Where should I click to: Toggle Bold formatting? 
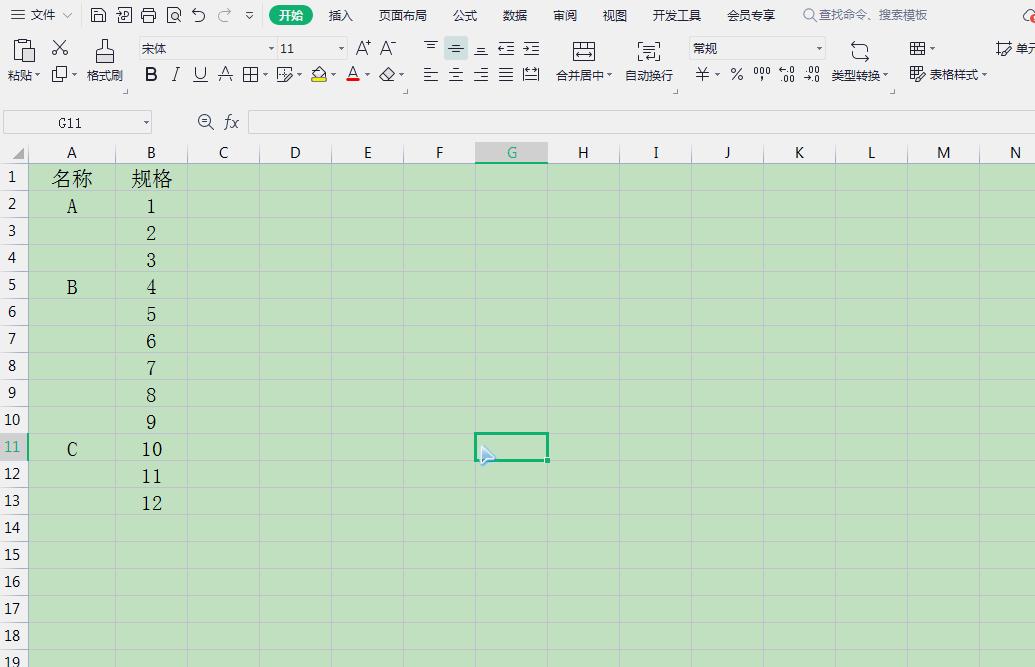point(151,75)
